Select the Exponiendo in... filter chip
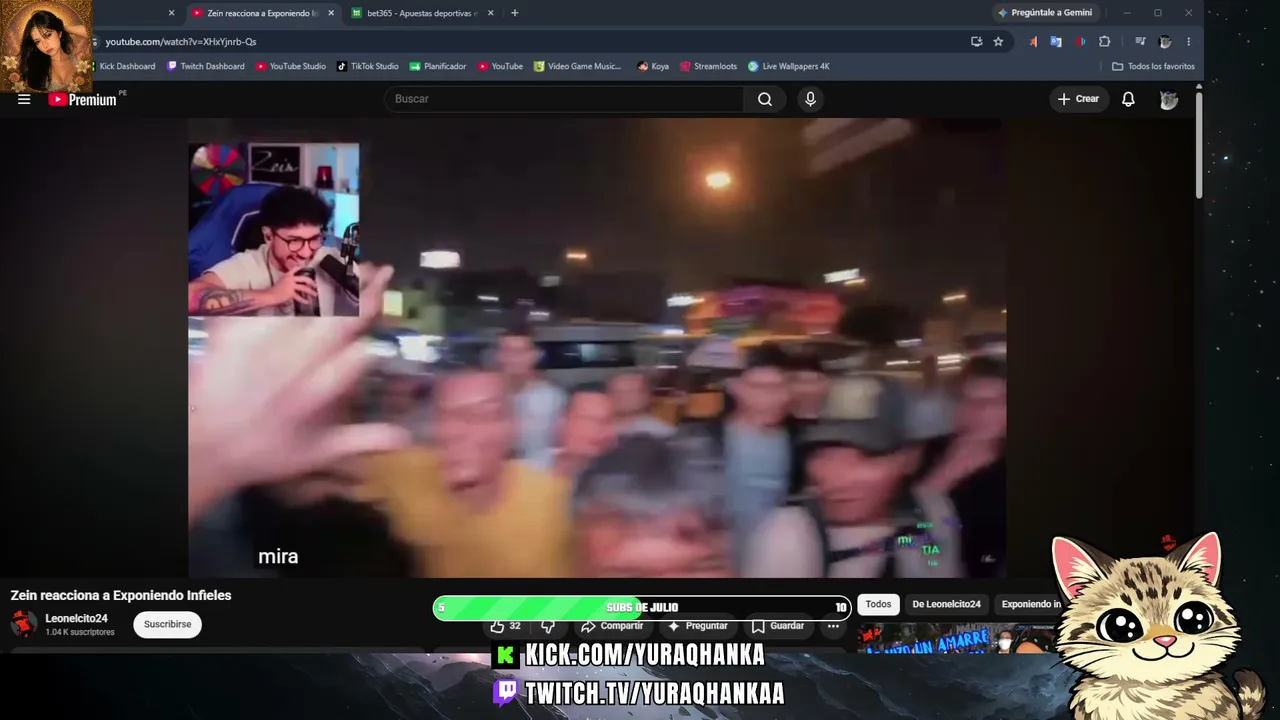 tap(1028, 604)
